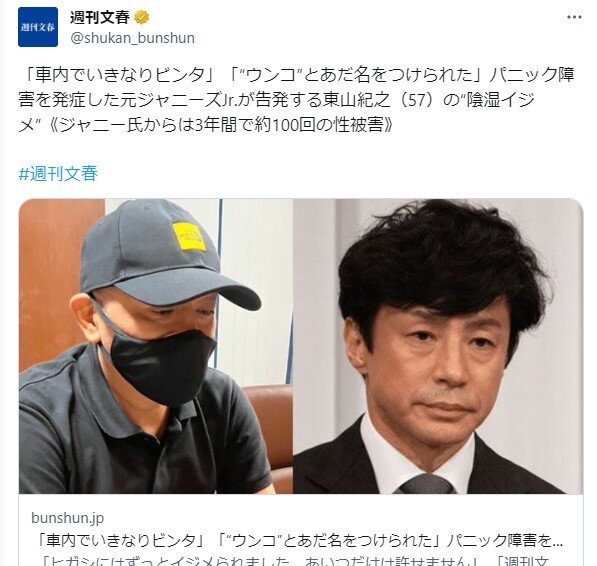Open the three-dot more options menu
This screenshot has width=597, height=566.
[574, 17]
